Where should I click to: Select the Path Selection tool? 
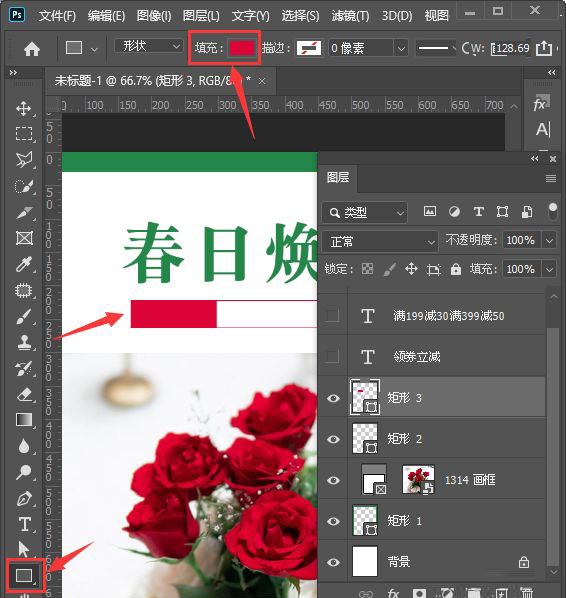(24, 550)
